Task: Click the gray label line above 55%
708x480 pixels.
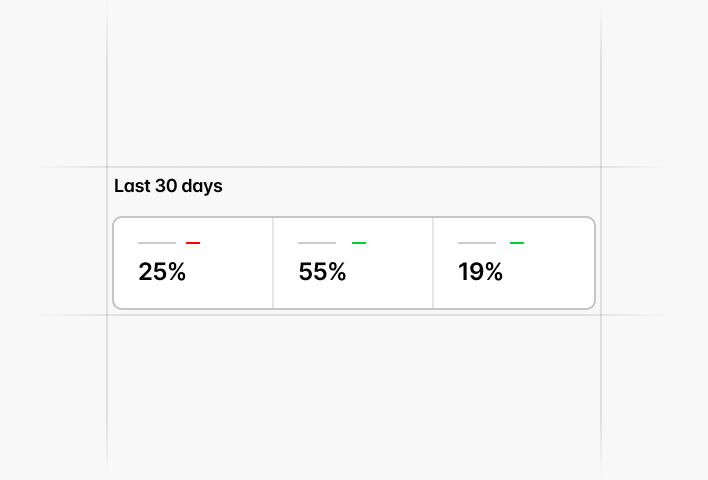Action: [x=317, y=243]
